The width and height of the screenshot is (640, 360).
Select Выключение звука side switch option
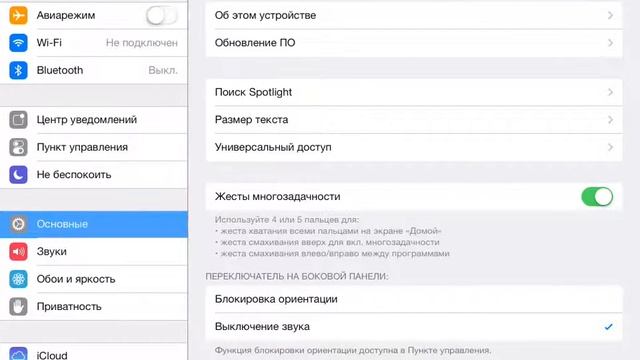pos(414,327)
